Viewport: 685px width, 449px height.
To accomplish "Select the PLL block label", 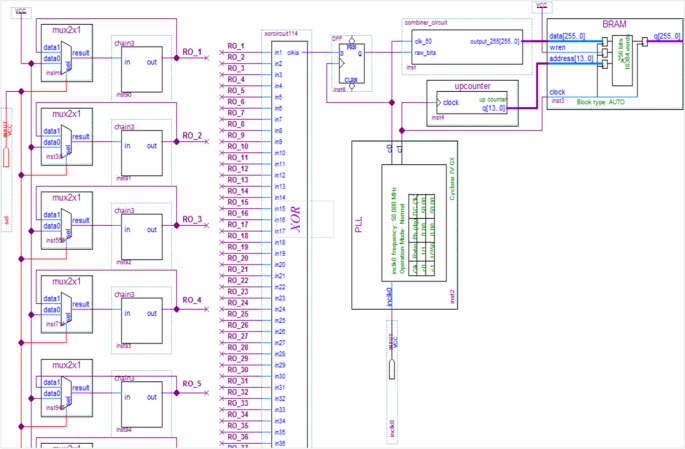I will pyautogui.click(x=359, y=224).
